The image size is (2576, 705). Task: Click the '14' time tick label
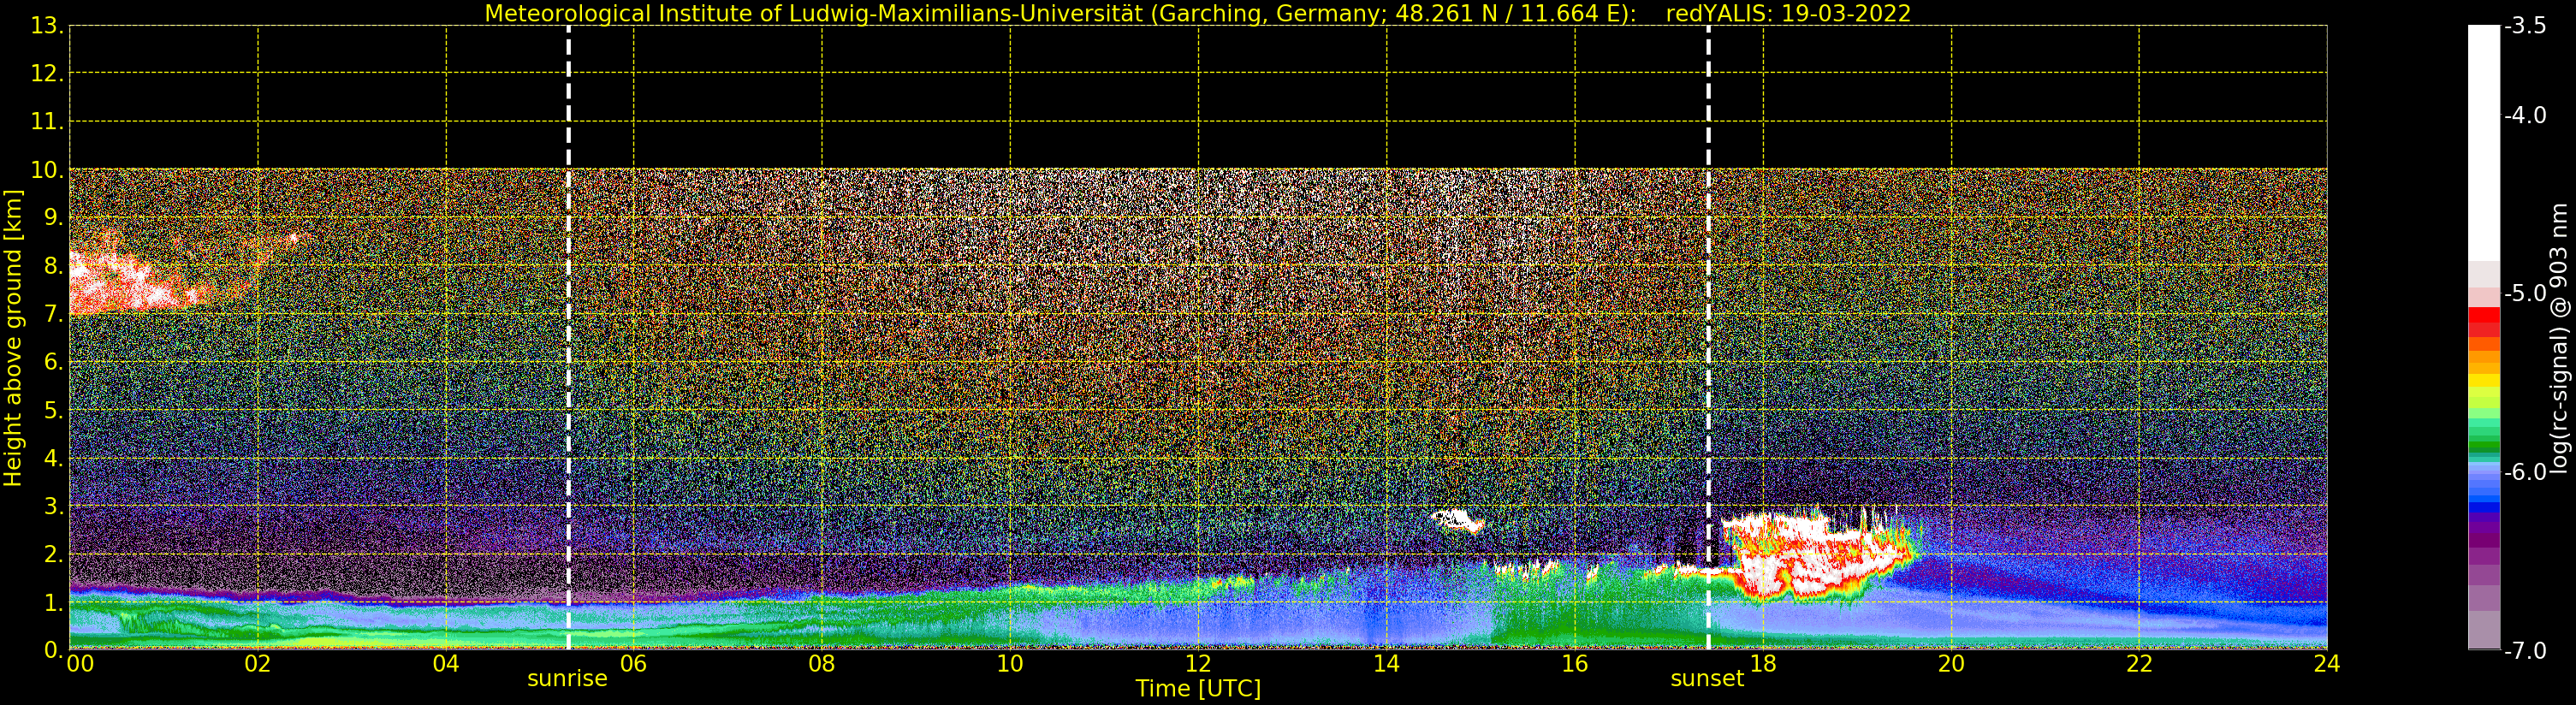coord(1386,664)
